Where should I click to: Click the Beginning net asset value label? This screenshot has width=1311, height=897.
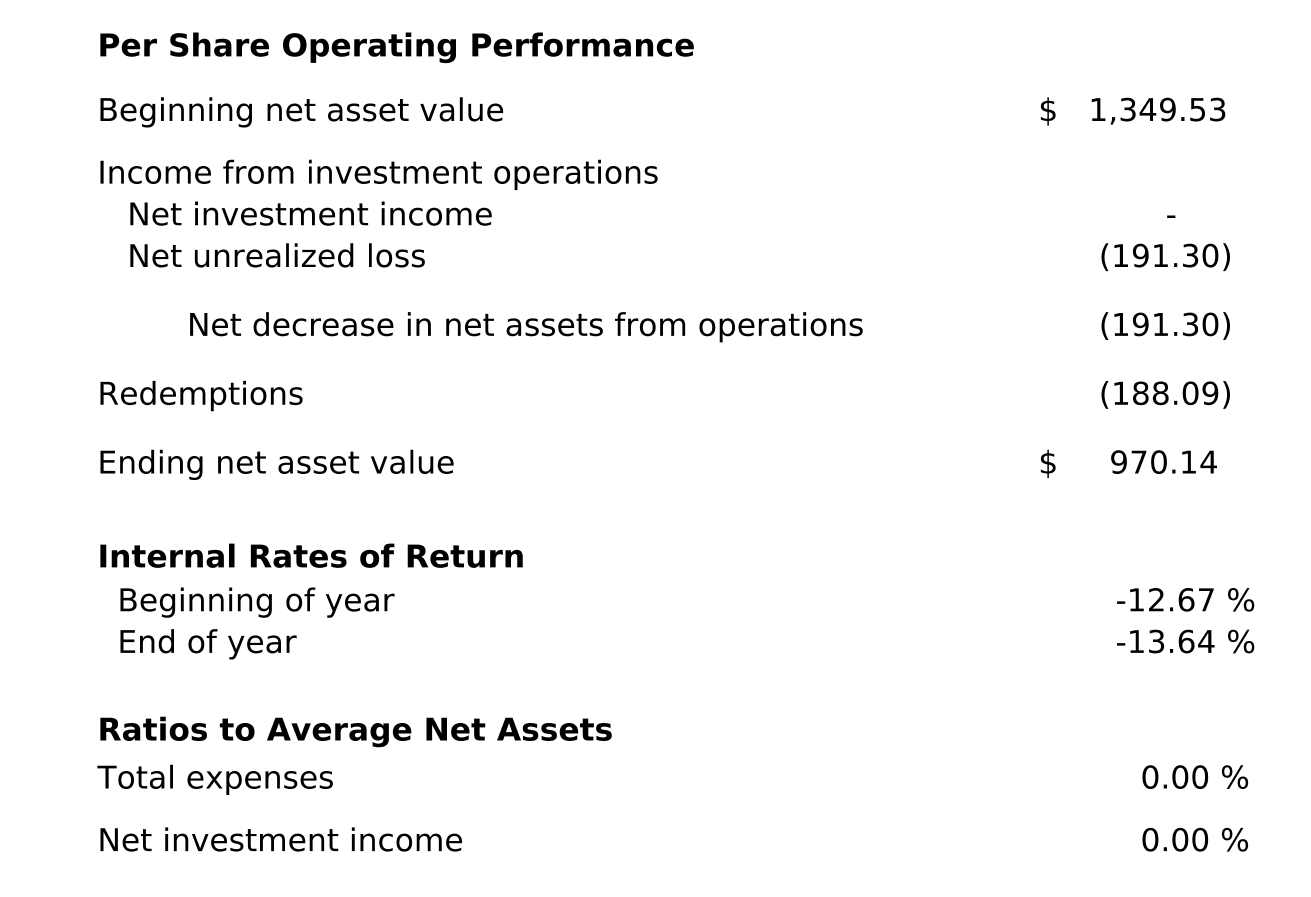[300, 110]
